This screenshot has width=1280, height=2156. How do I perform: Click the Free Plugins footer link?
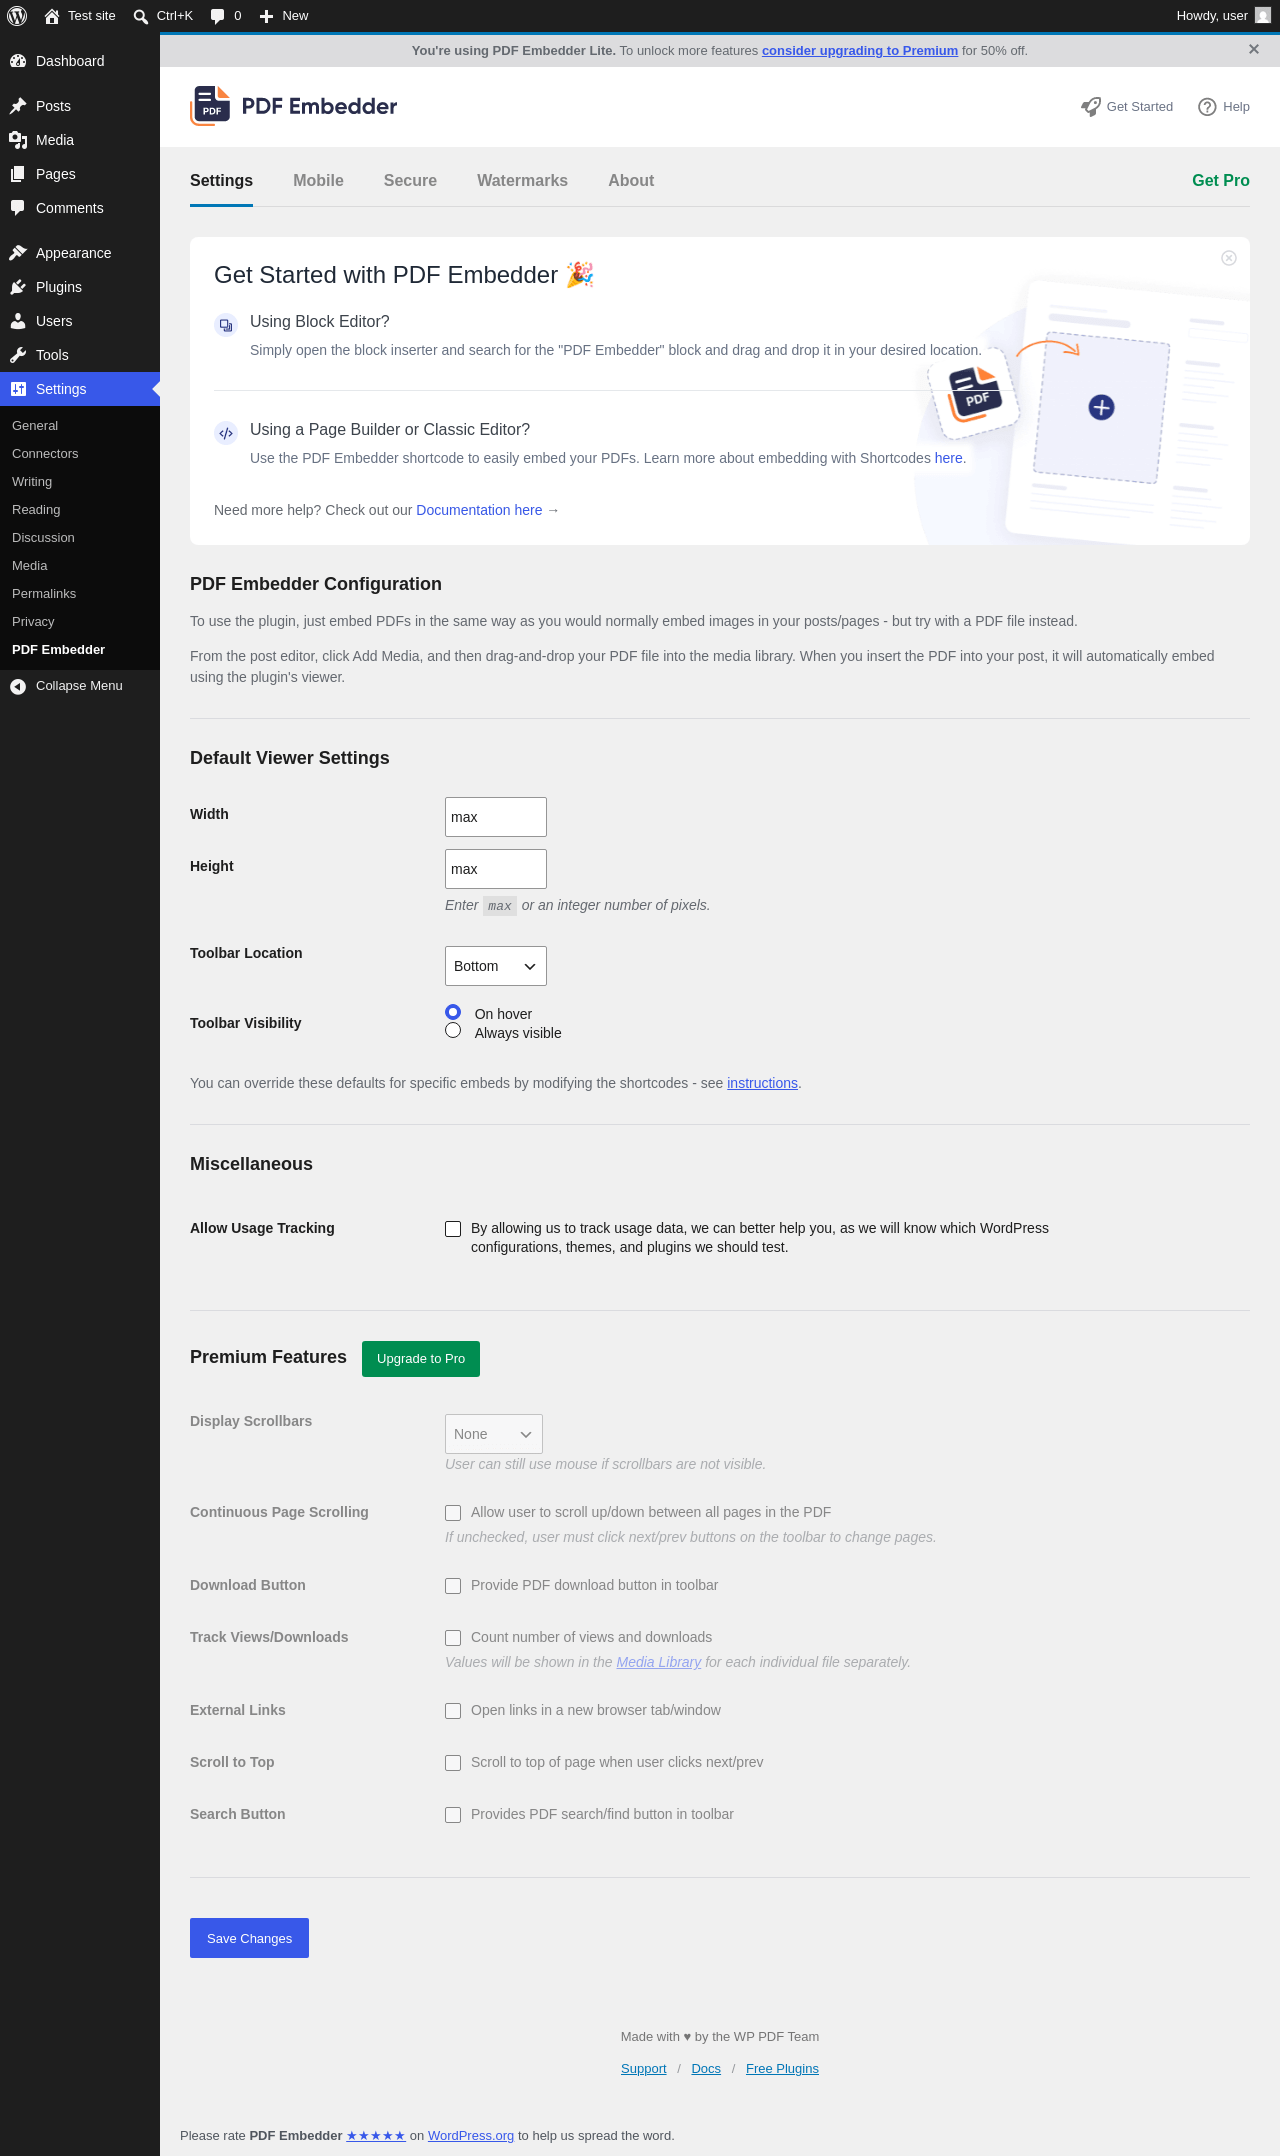coord(782,2069)
